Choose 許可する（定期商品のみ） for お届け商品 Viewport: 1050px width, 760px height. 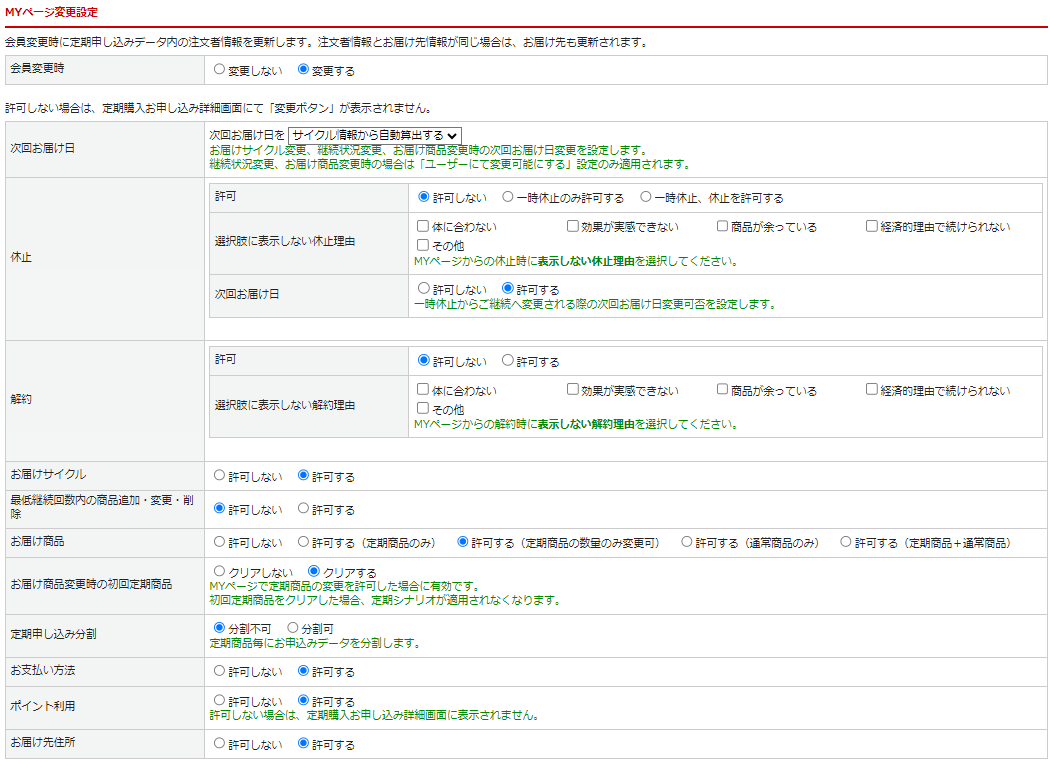[304, 542]
